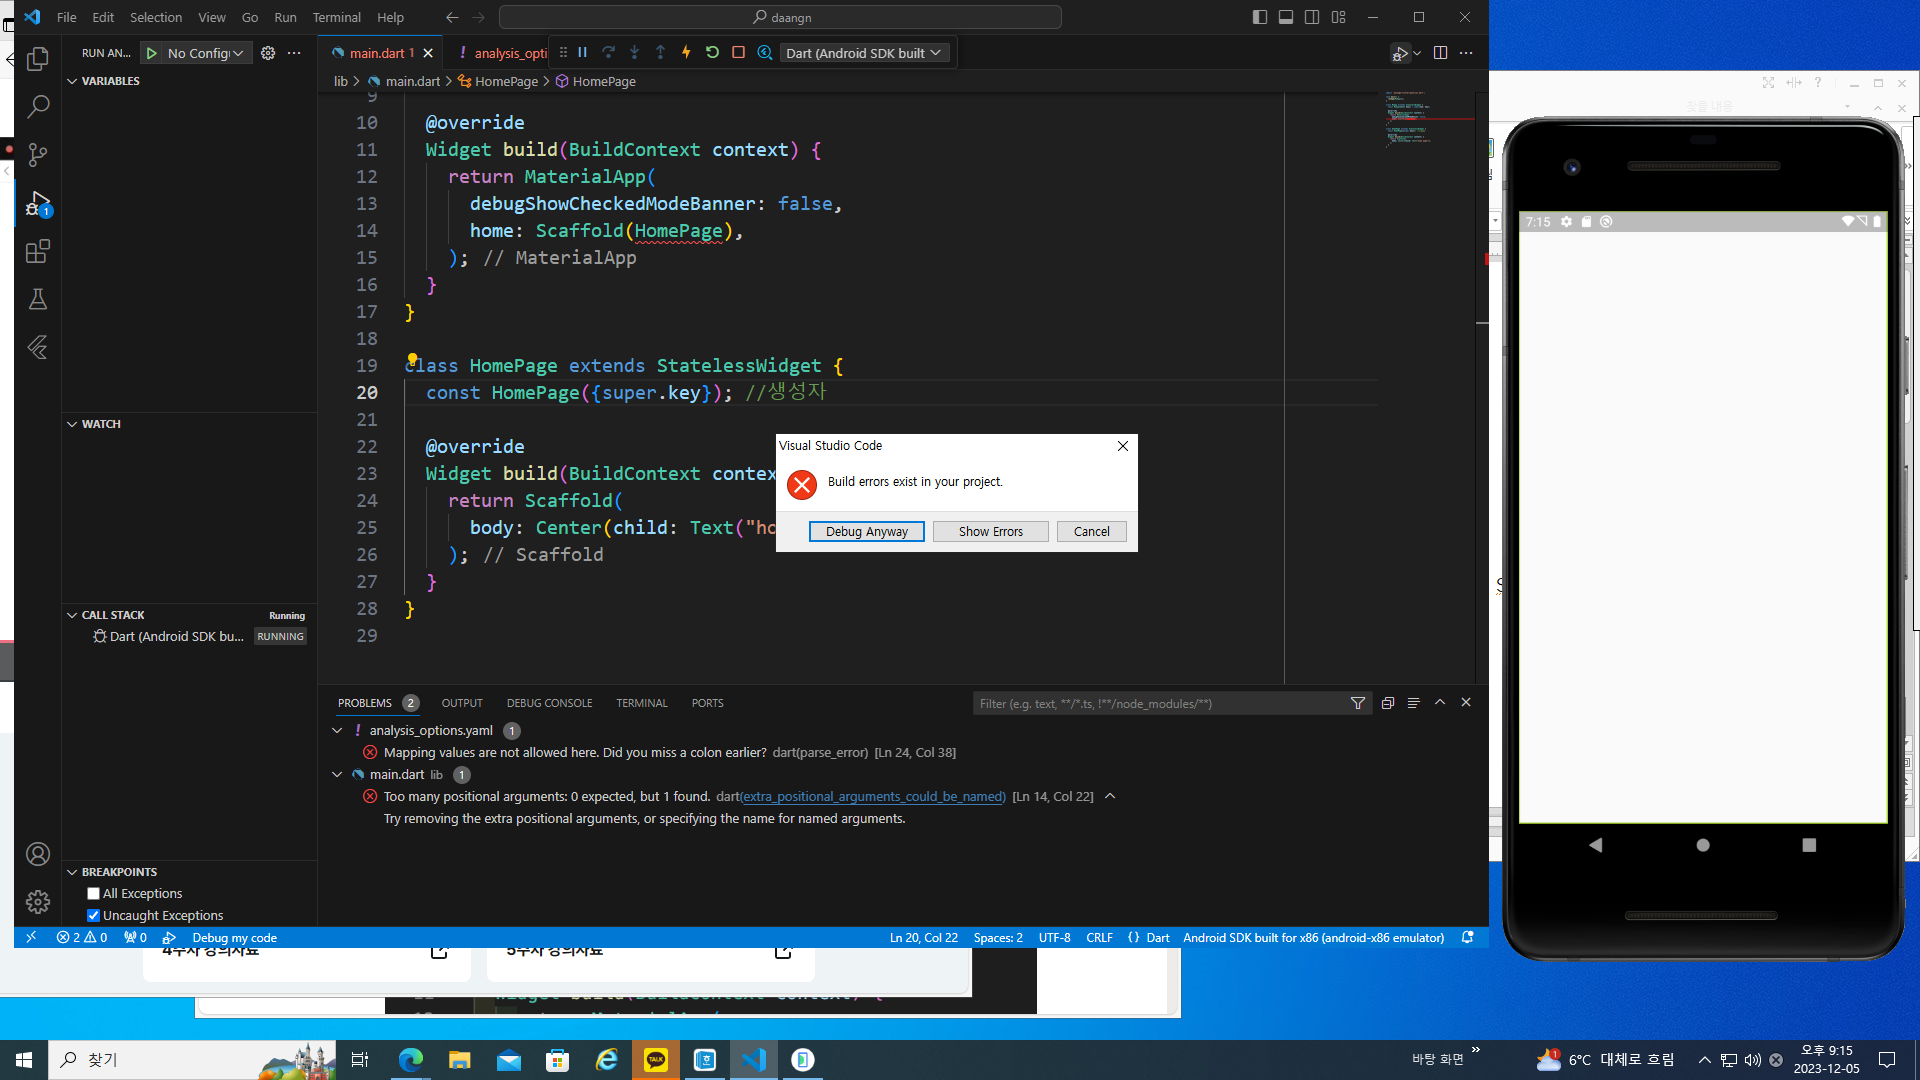Toggle the primary side bar layout button
Viewport: 1920px width, 1080px height.
1260,17
